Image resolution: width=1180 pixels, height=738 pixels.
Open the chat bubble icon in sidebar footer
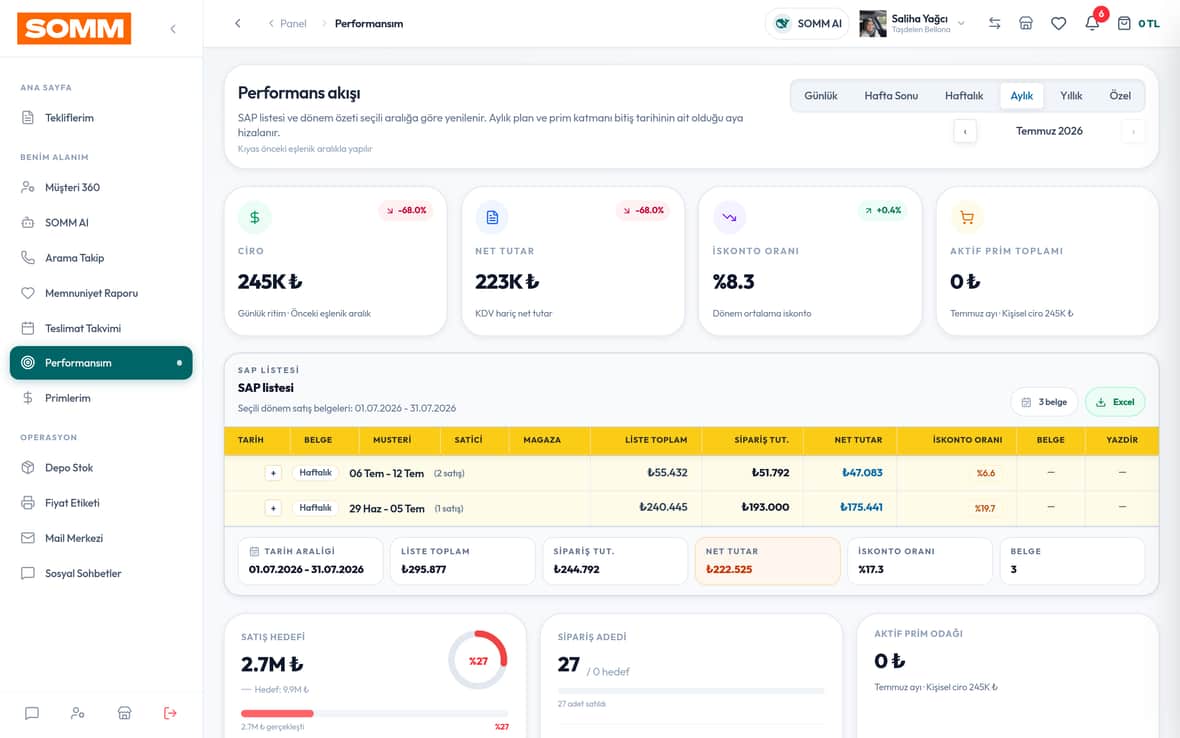click(x=32, y=712)
